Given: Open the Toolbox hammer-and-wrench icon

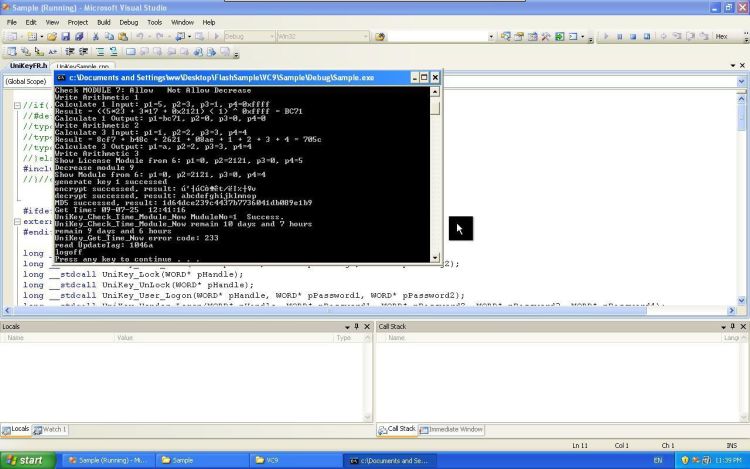Looking at the screenshot, I should click(546, 36).
